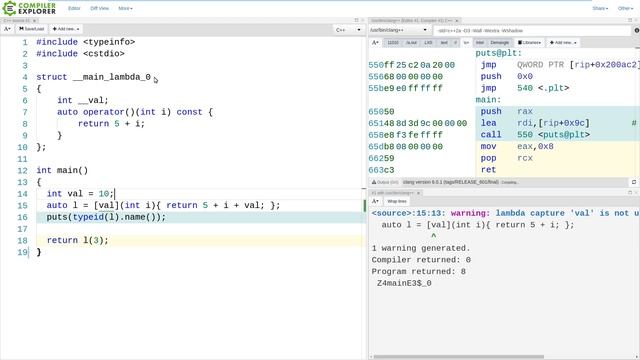
Task: Toggle Wrap lines in output pane
Action: (x=396, y=201)
